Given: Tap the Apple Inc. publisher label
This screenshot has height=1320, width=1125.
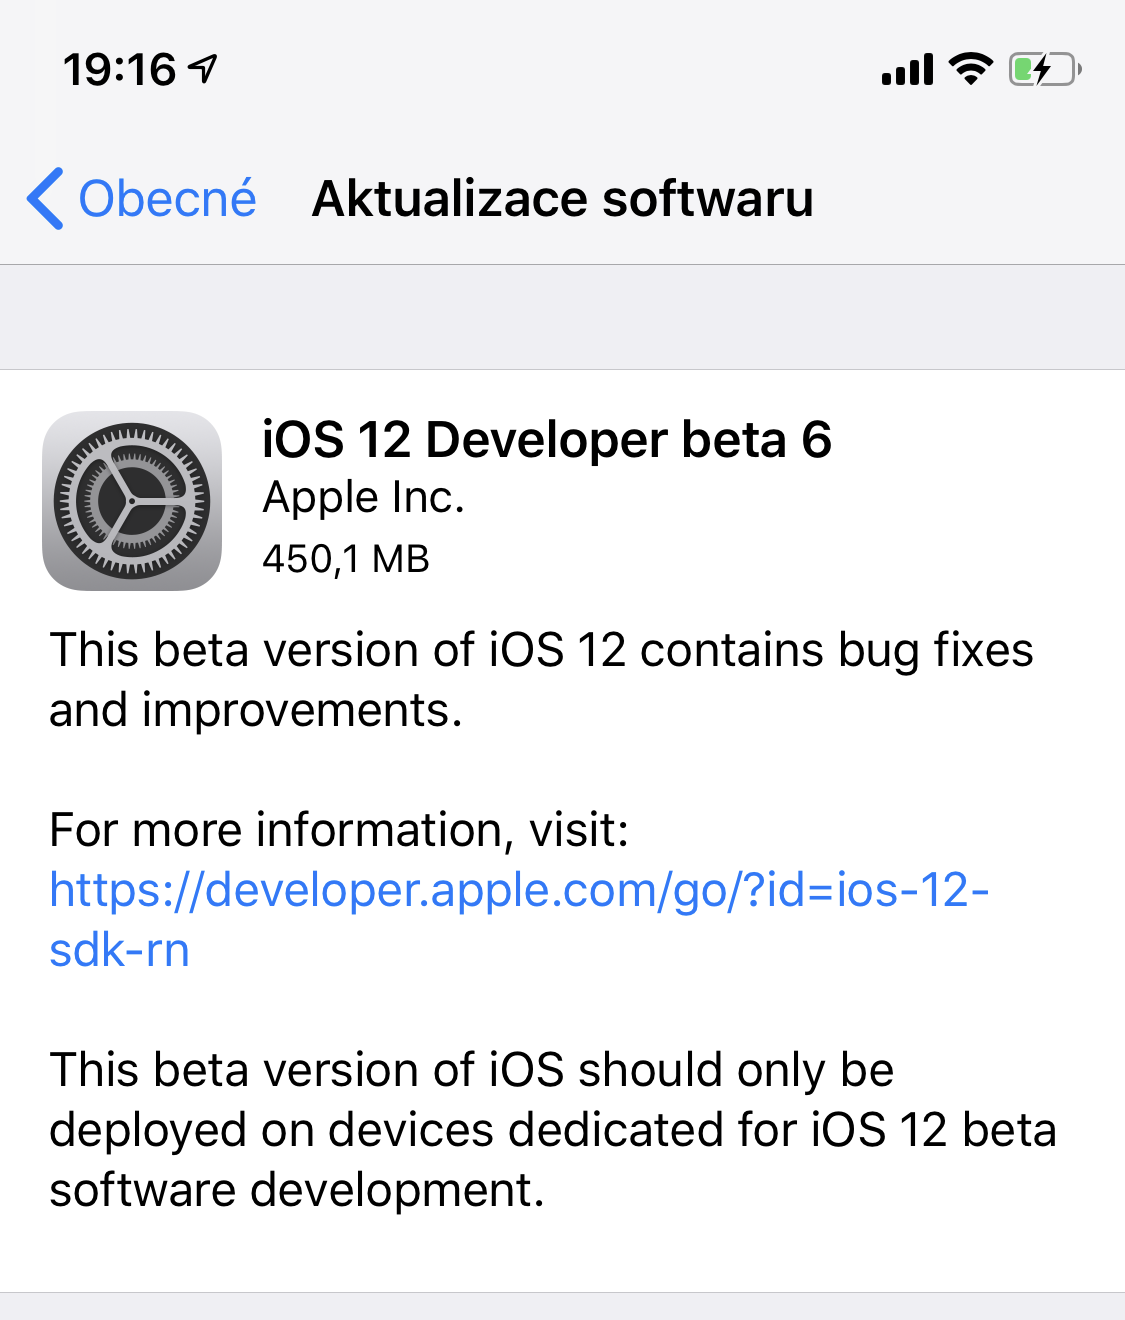Looking at the screenshot, I should (363, 498).
